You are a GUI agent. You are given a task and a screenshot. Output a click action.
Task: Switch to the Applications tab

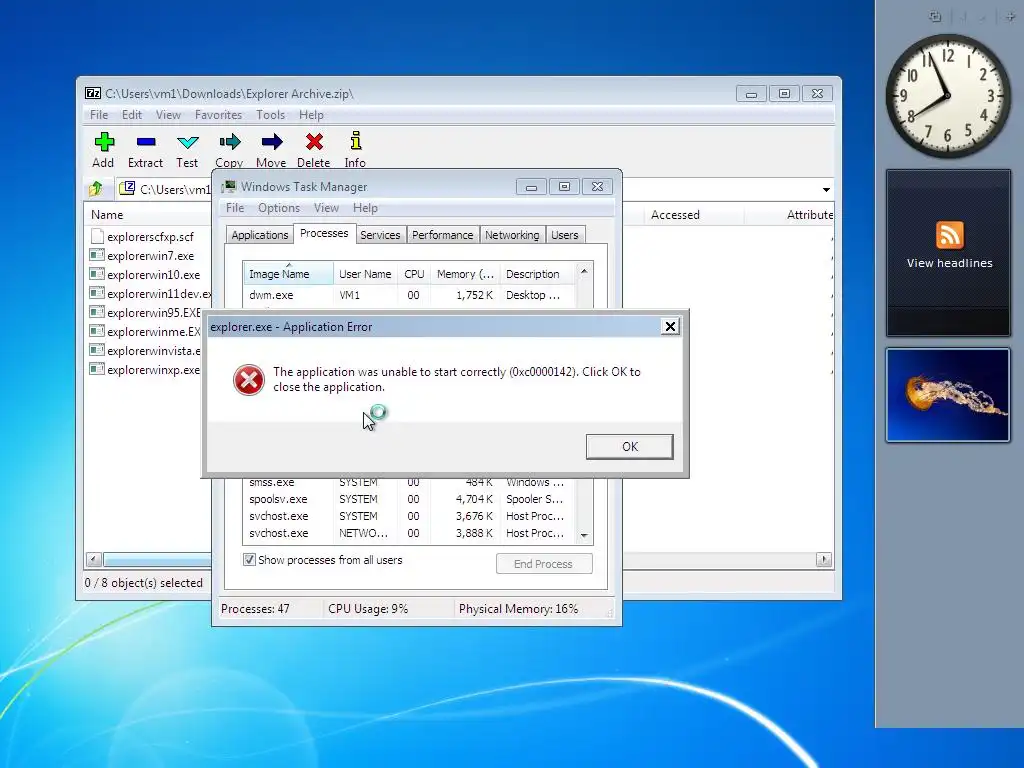click(259, 235)
